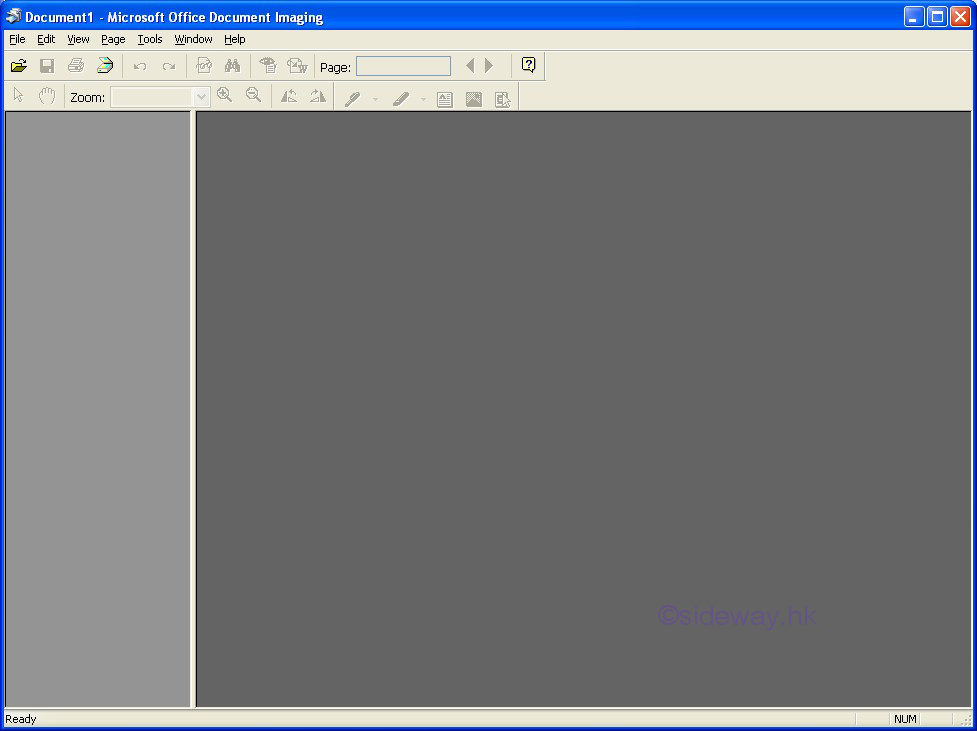Click the Zoom Out magnifier
977x731 pixels.
pyautogui.click(x=253, y=95)
